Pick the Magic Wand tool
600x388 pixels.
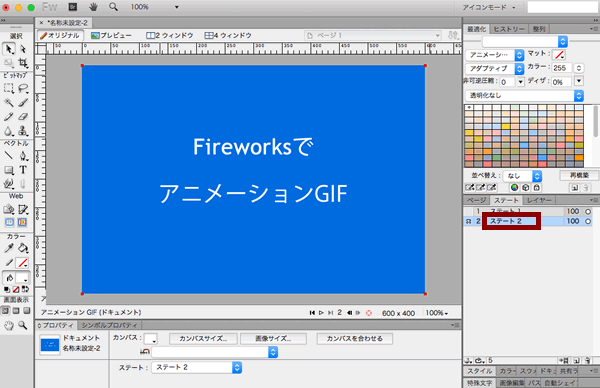[x=9, y=102]
